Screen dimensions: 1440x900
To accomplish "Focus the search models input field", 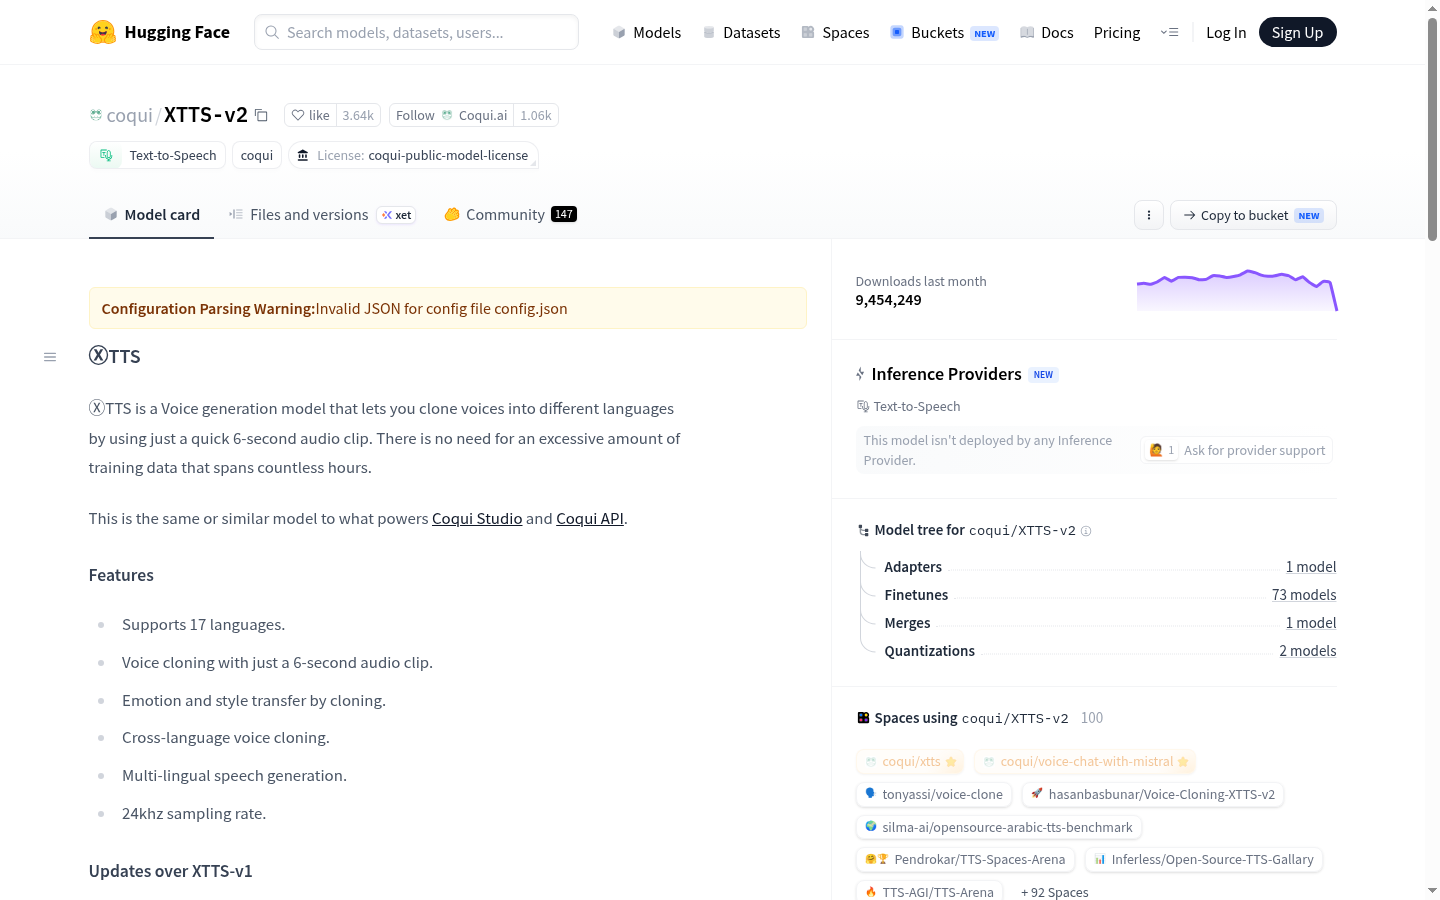I will (416, 32).
